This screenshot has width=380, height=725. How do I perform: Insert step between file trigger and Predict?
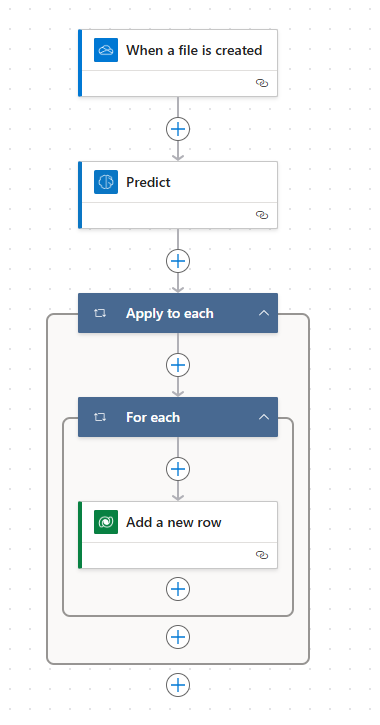178,129
